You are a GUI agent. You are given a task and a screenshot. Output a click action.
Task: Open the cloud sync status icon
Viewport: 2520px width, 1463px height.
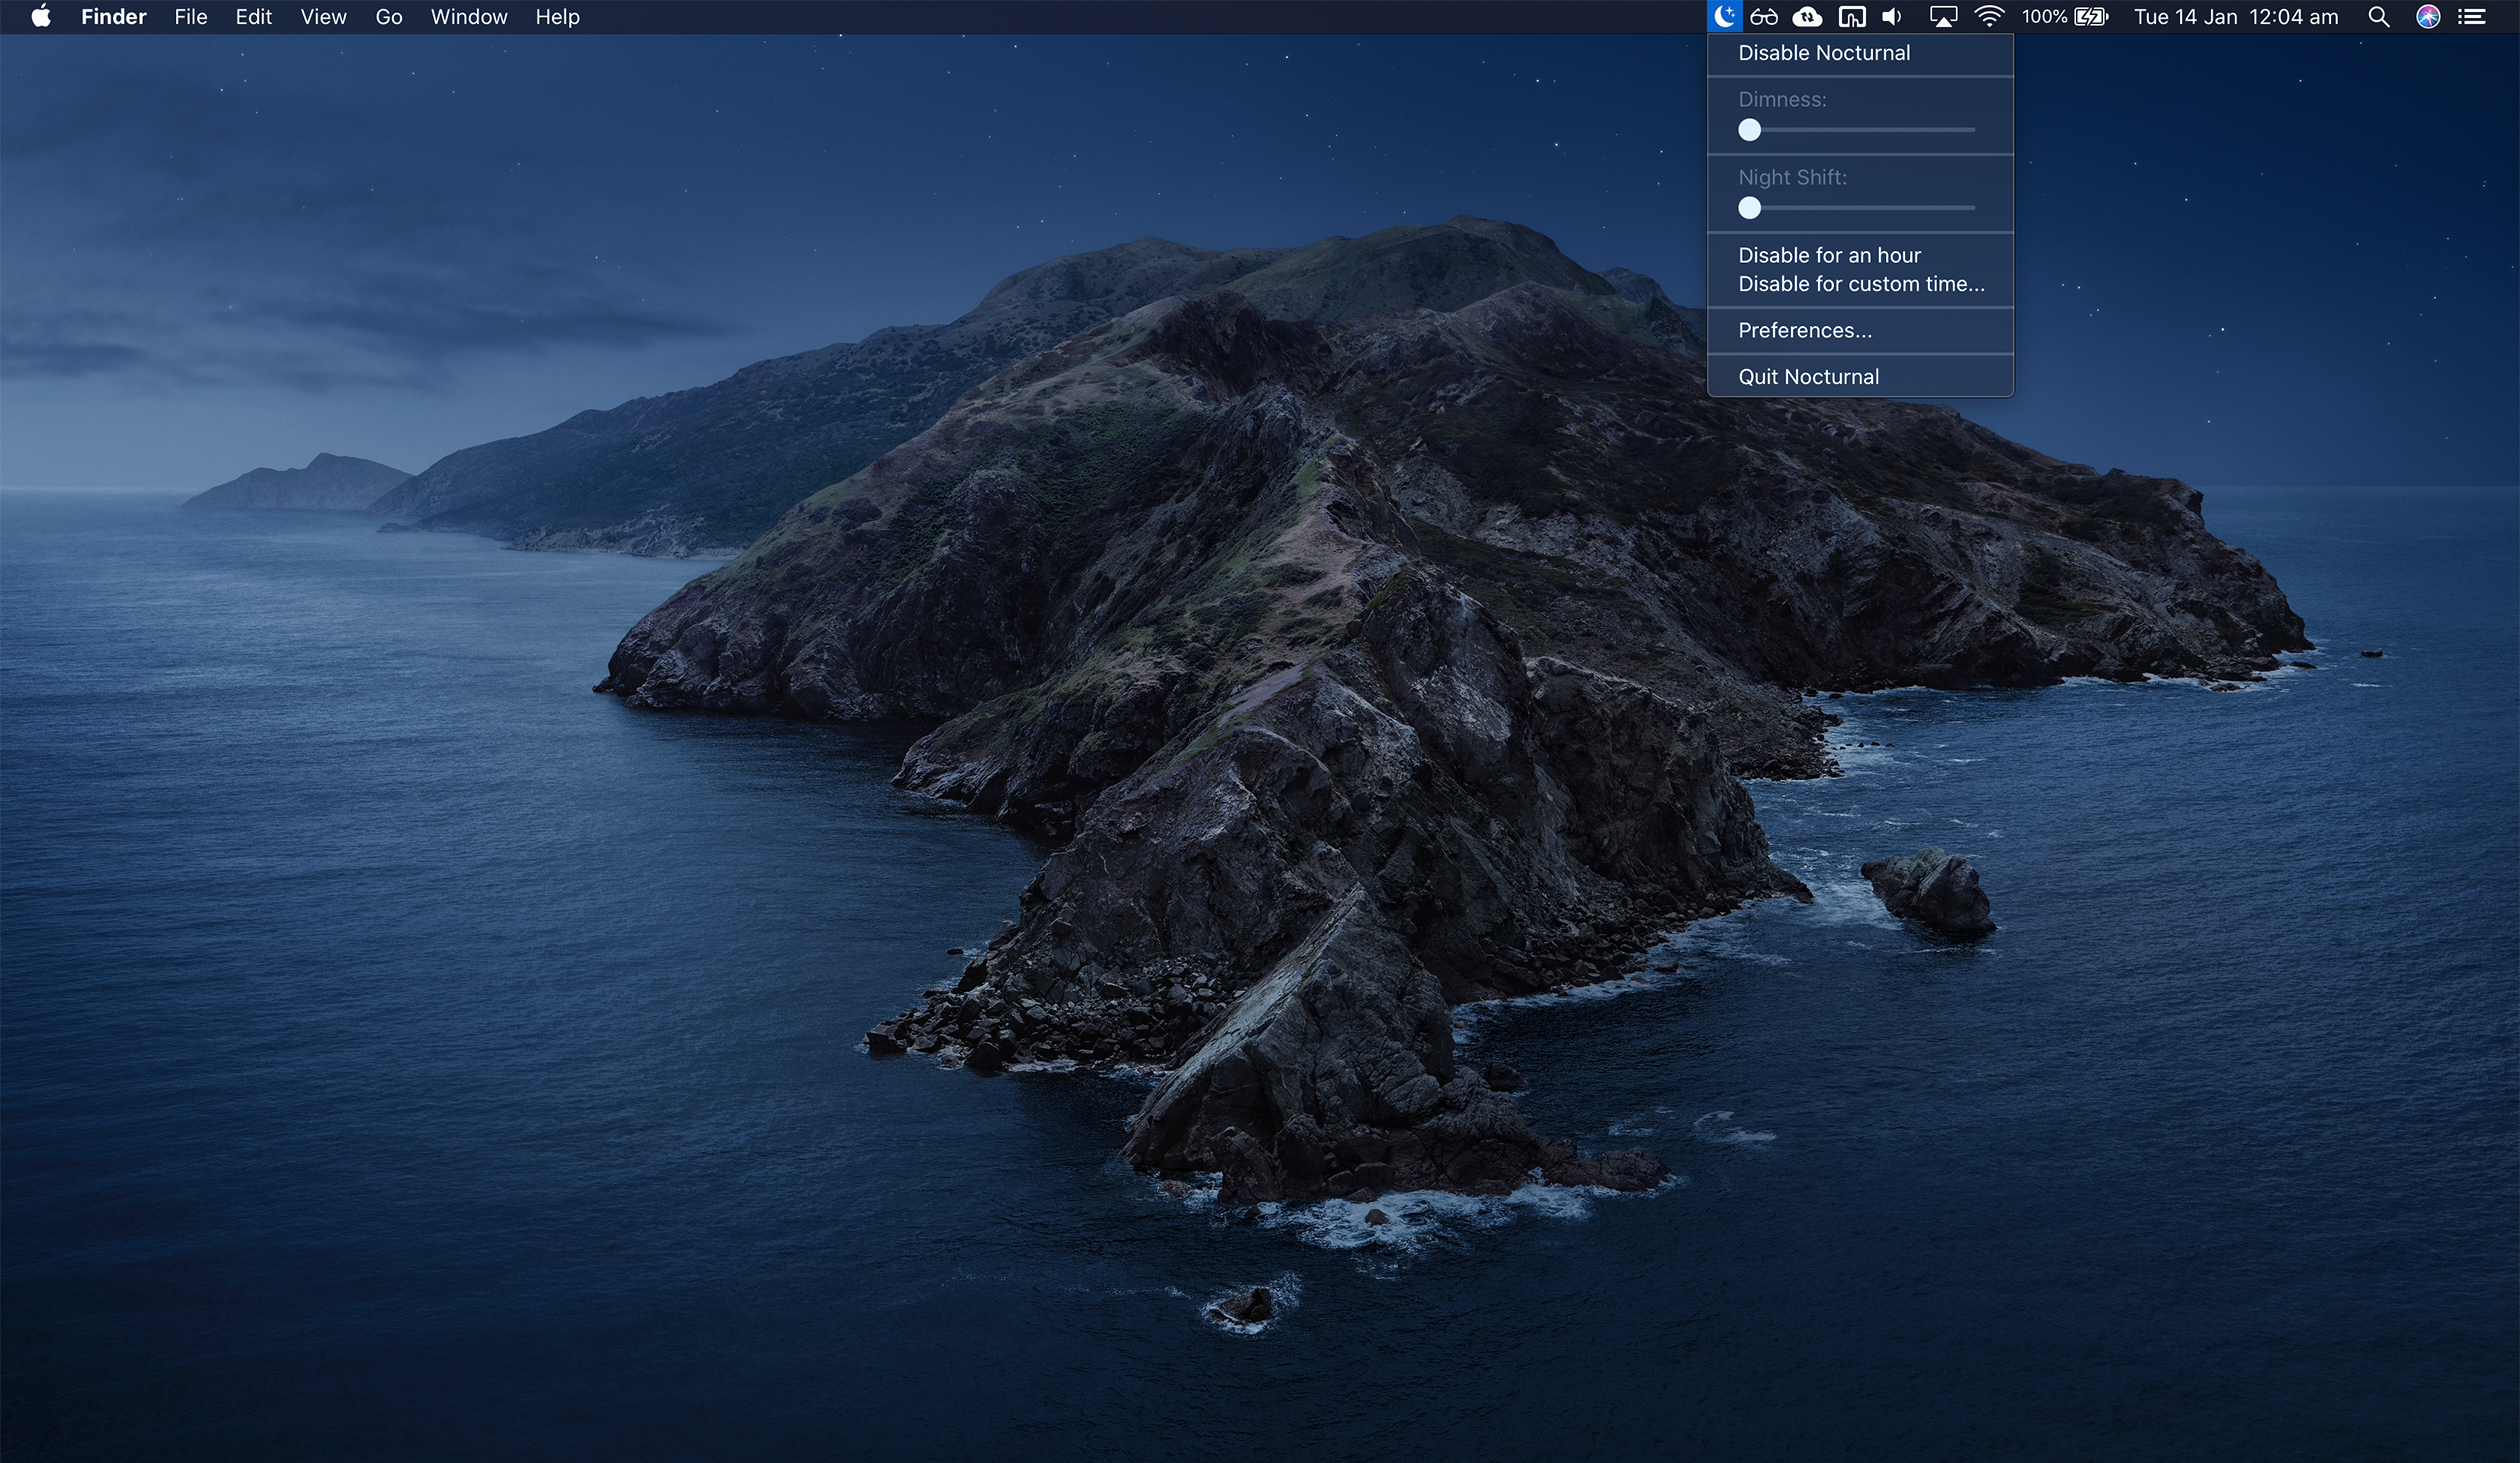1806,17
